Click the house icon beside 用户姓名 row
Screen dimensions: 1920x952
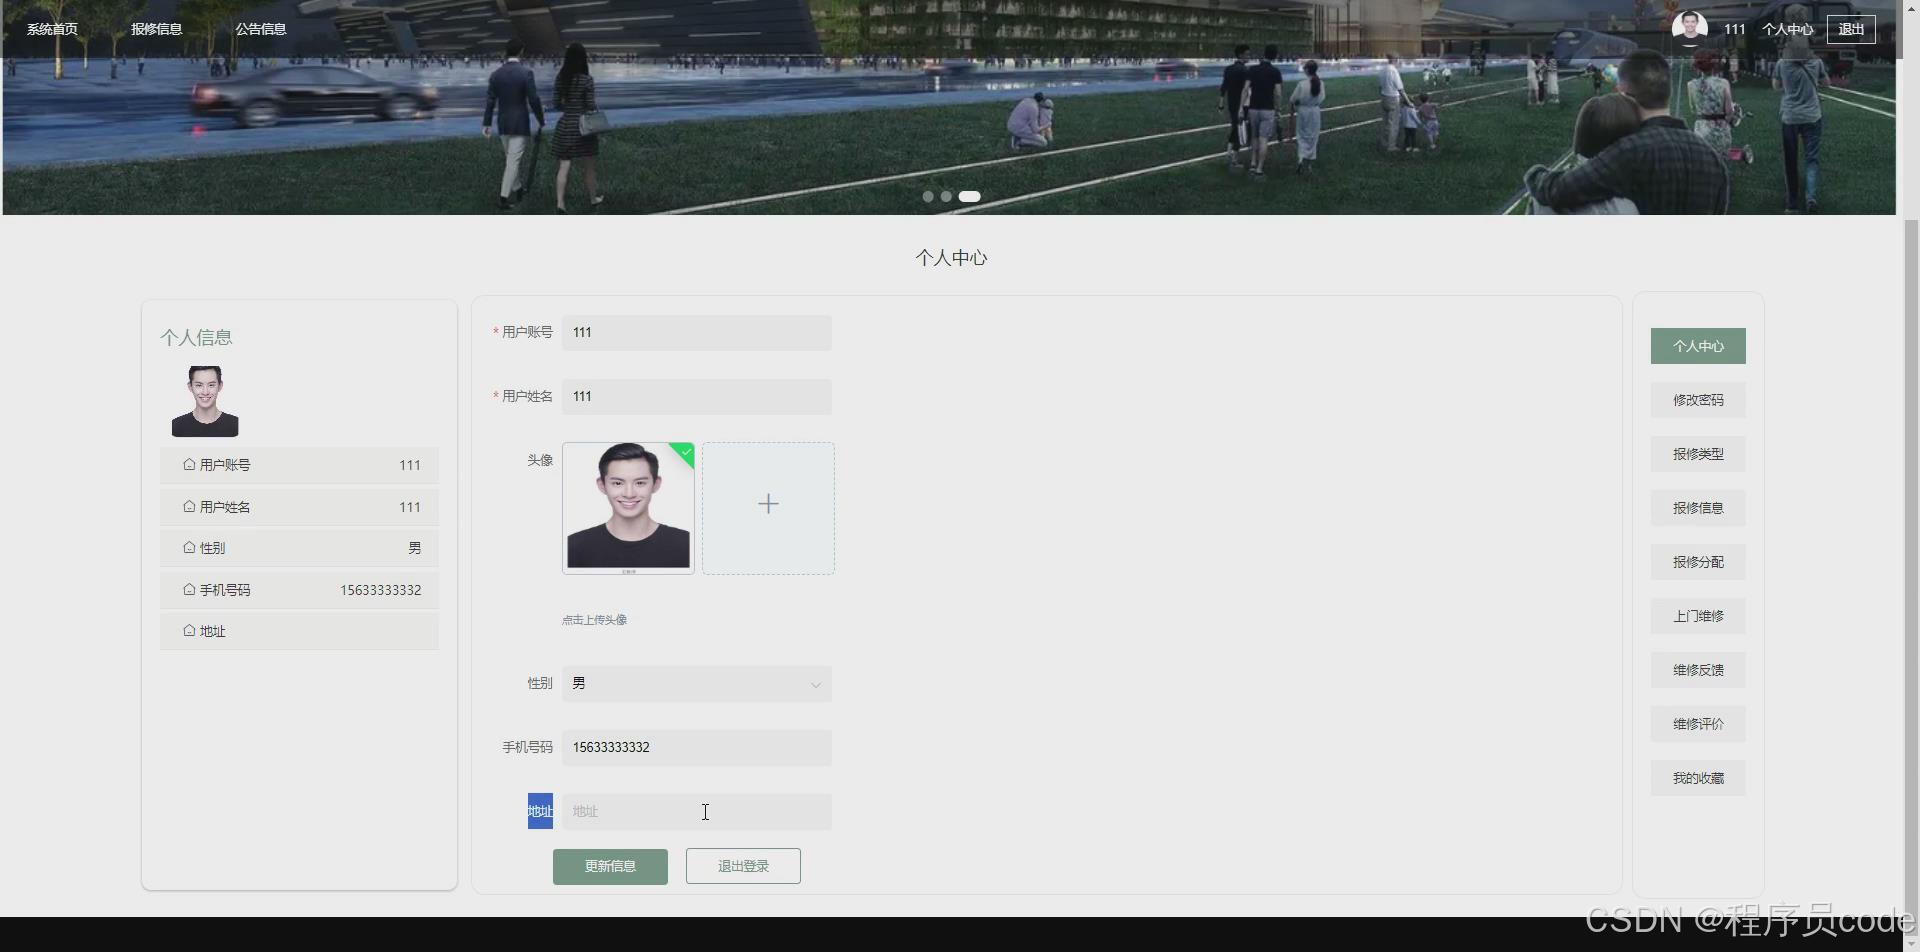point(189,506)
